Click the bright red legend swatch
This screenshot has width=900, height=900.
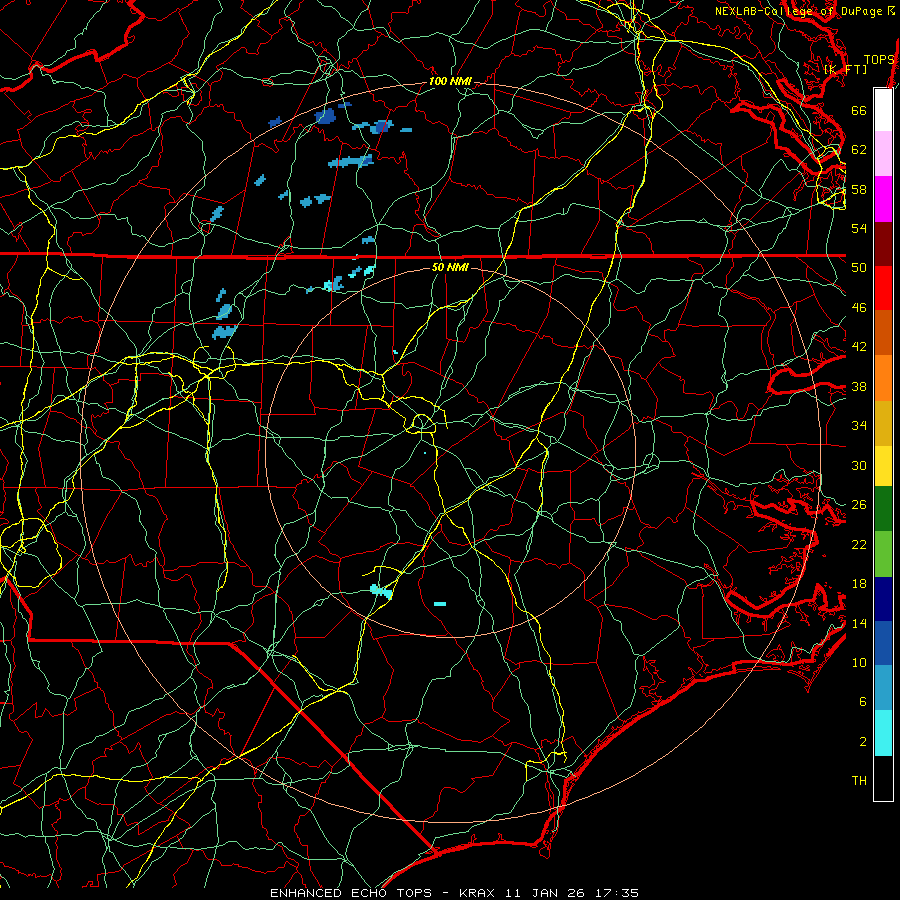tap(883, 289)
